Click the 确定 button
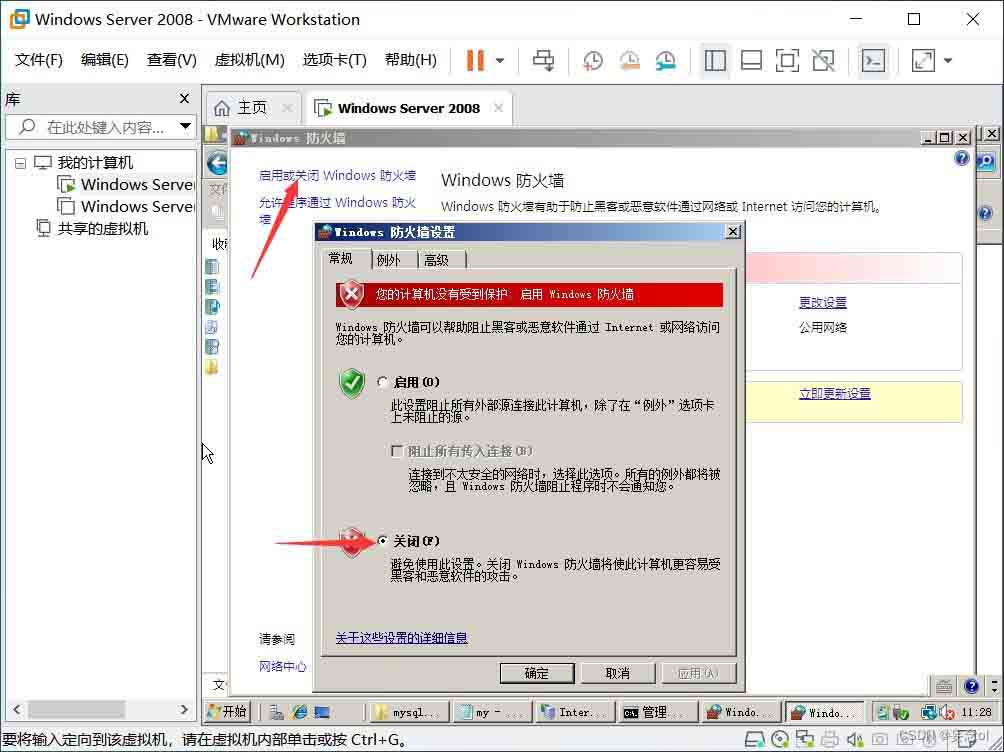This screenshot has height=752, width=1004. point(537,673)
